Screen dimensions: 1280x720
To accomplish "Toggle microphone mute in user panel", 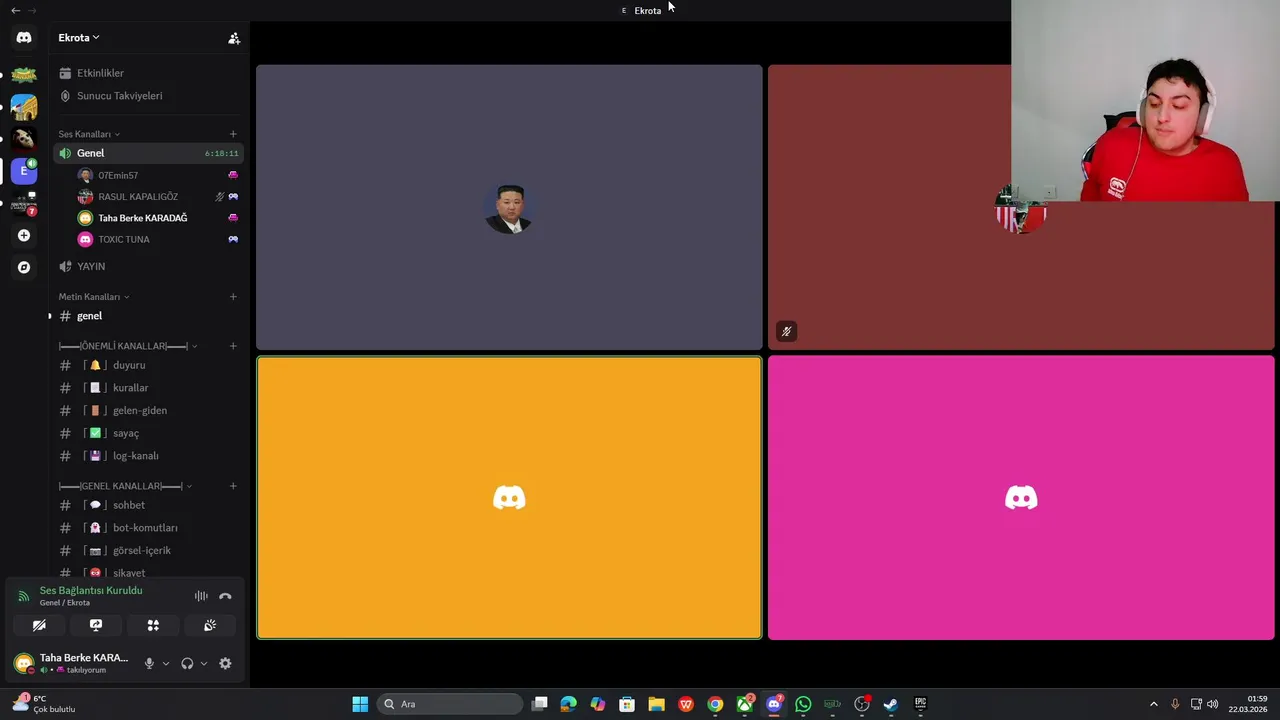I will point(149,663).
